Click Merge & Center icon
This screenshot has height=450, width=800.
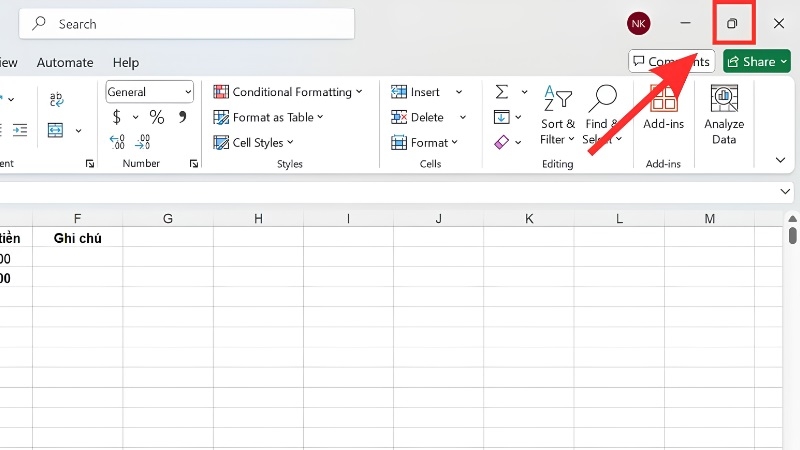pos(55,131)
